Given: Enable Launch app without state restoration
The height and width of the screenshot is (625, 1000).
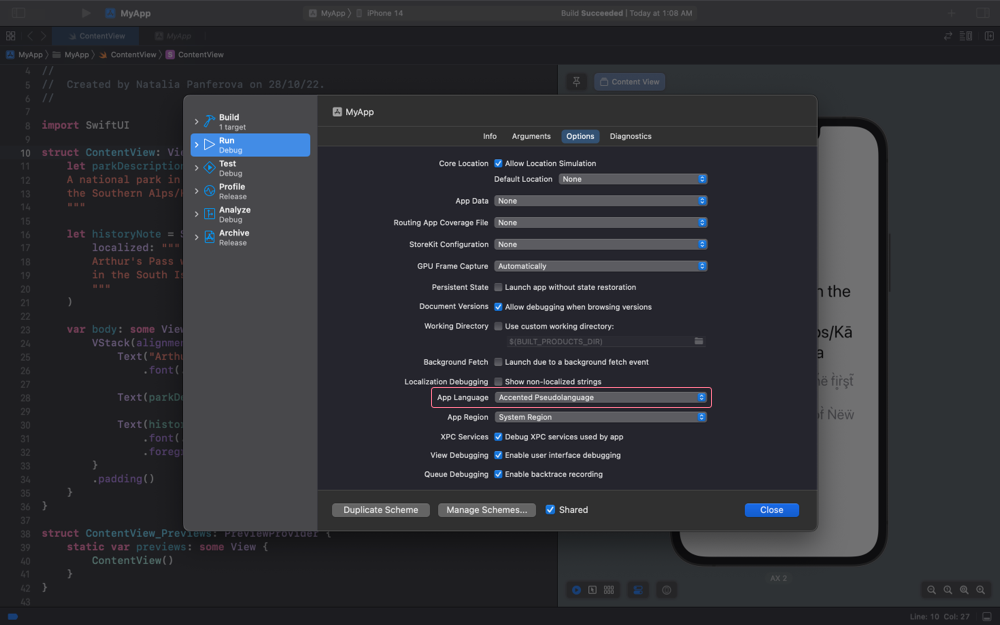Looking at the screenshot, I should coord(498,288).
